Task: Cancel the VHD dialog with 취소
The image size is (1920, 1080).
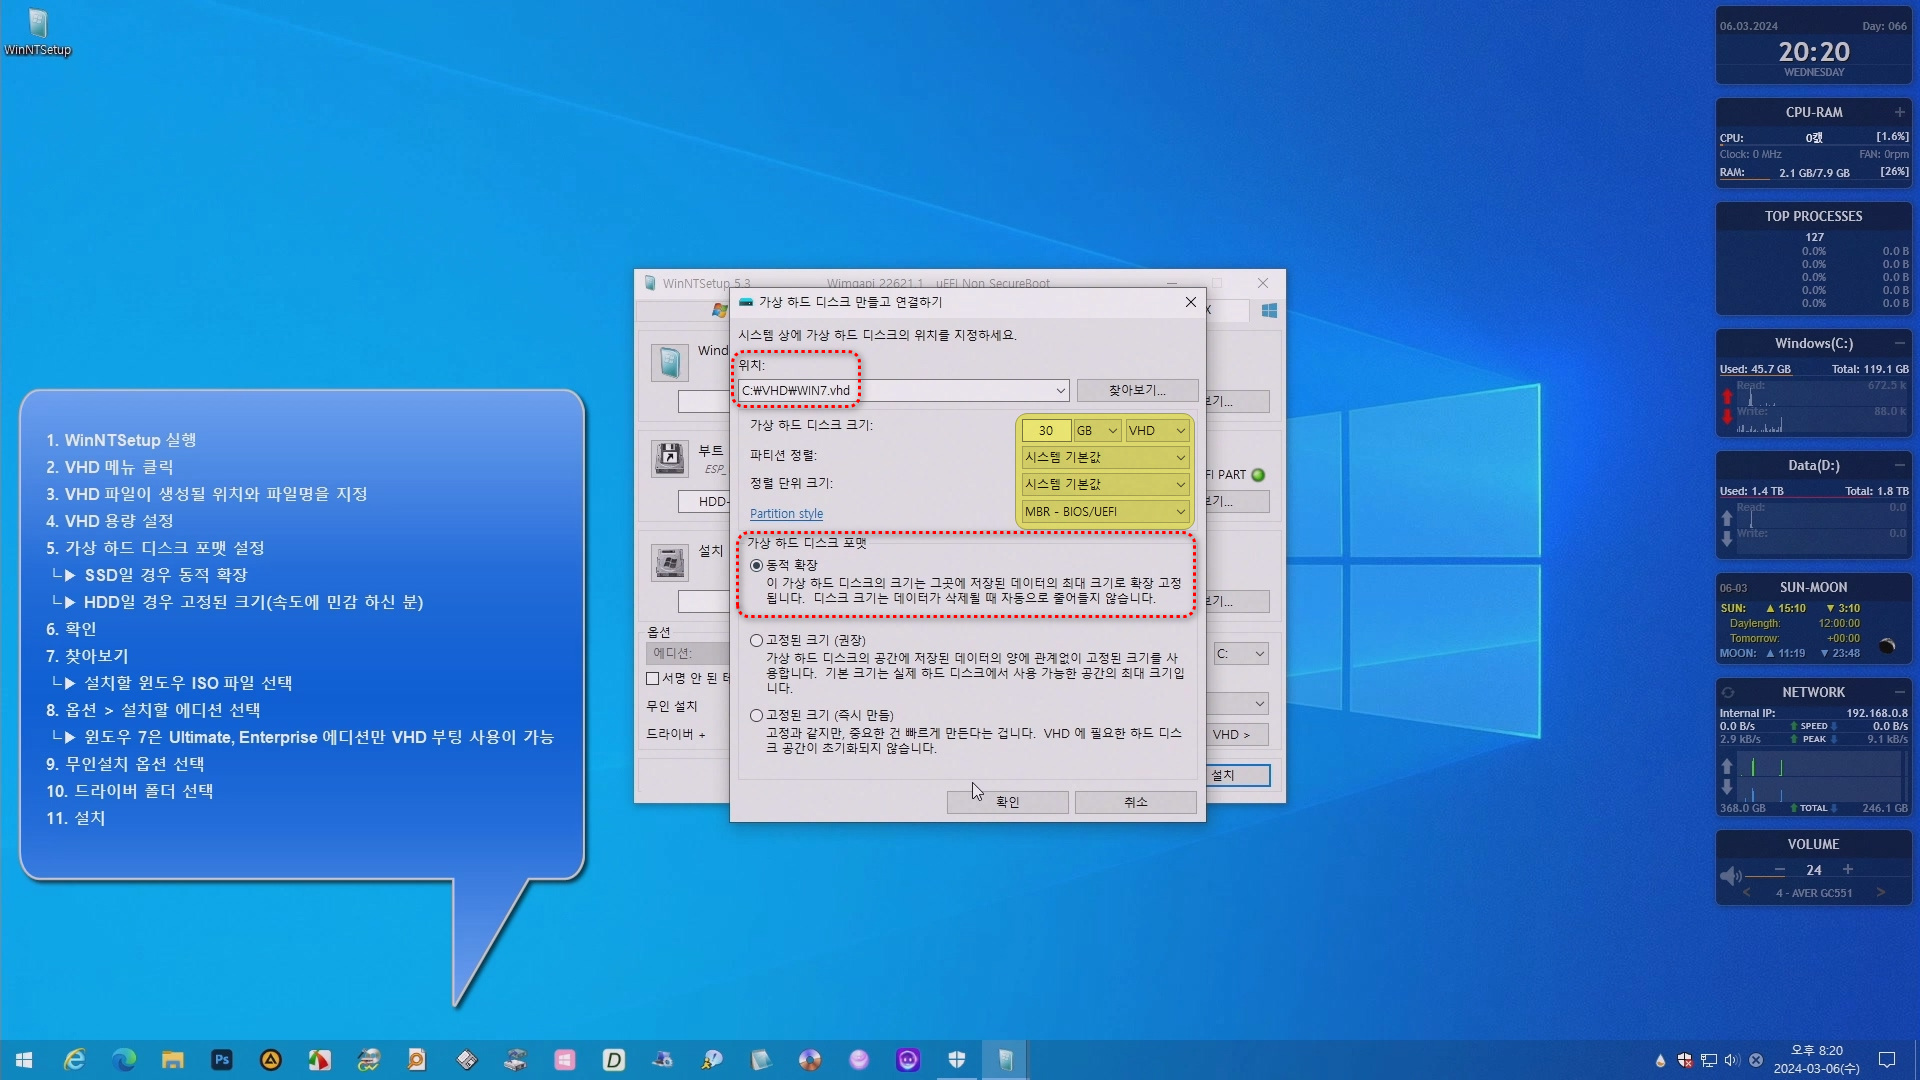Action: 1135,802
